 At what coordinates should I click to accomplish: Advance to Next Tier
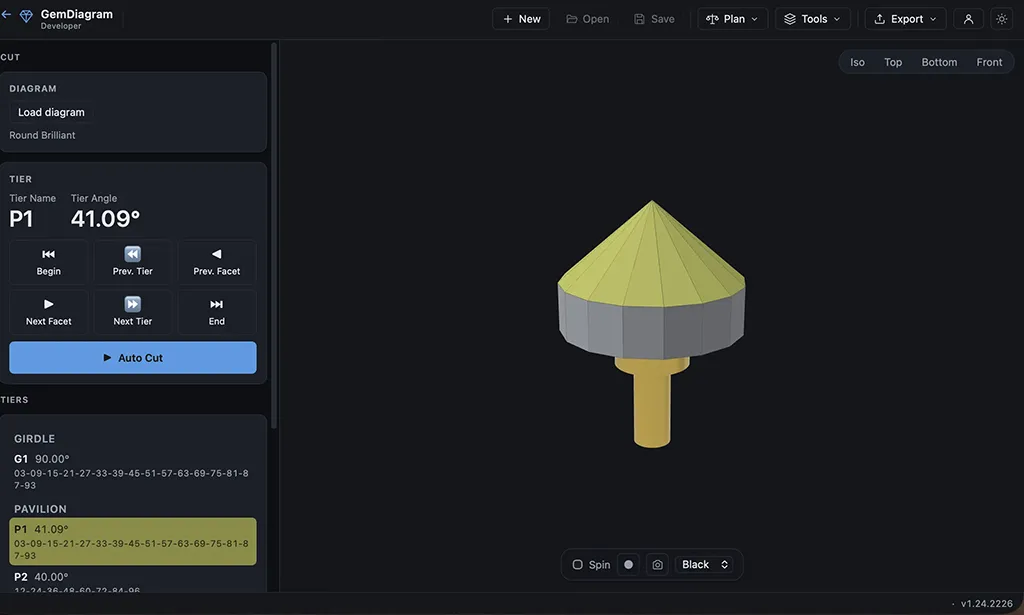click(133, 312)
